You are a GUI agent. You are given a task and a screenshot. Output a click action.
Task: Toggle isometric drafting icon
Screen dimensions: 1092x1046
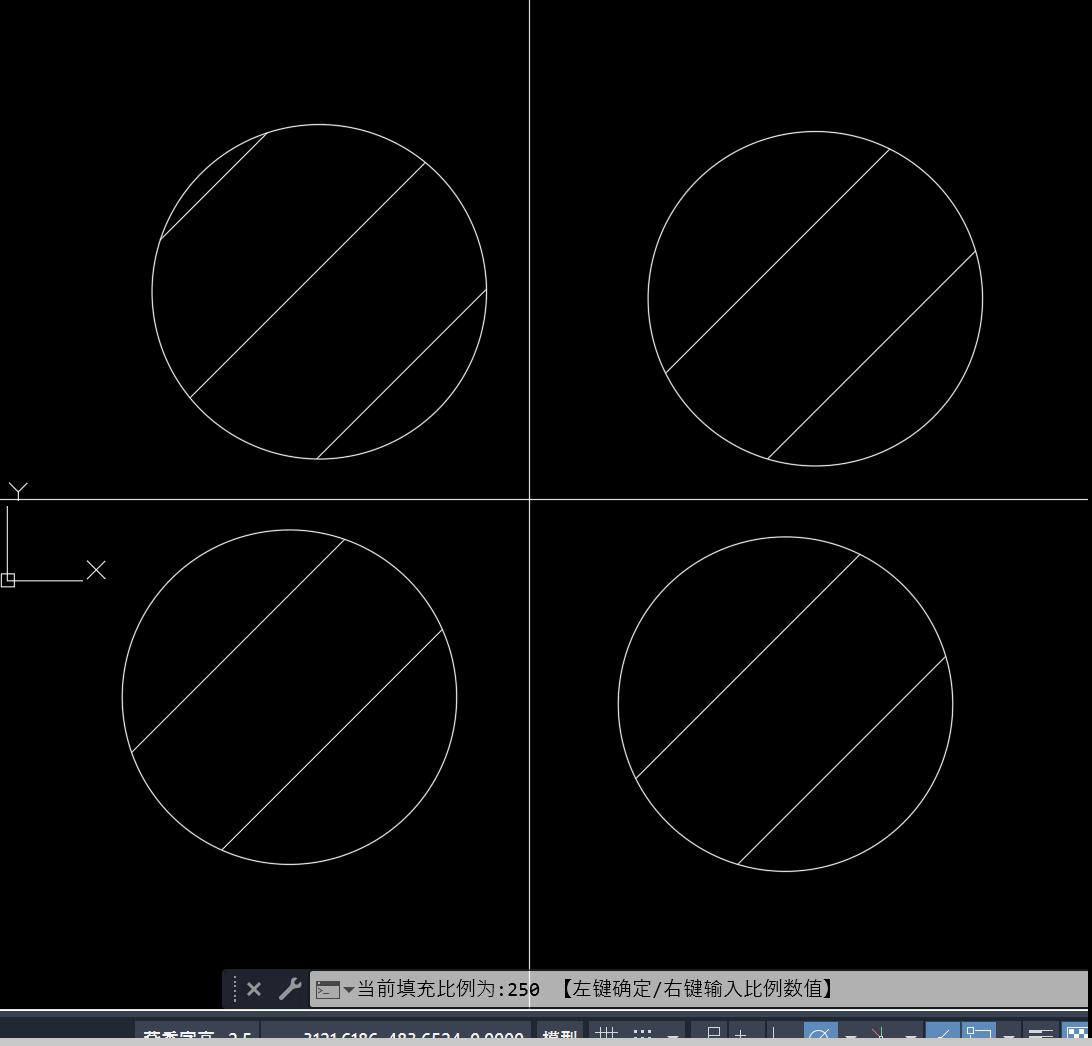[x=880, y=1036]
